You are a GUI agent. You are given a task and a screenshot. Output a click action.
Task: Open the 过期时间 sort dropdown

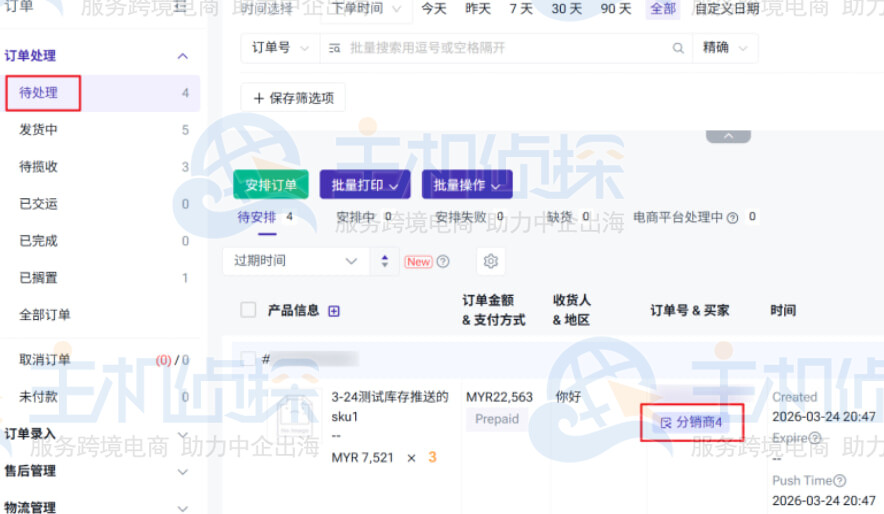[x=297, y=262]
